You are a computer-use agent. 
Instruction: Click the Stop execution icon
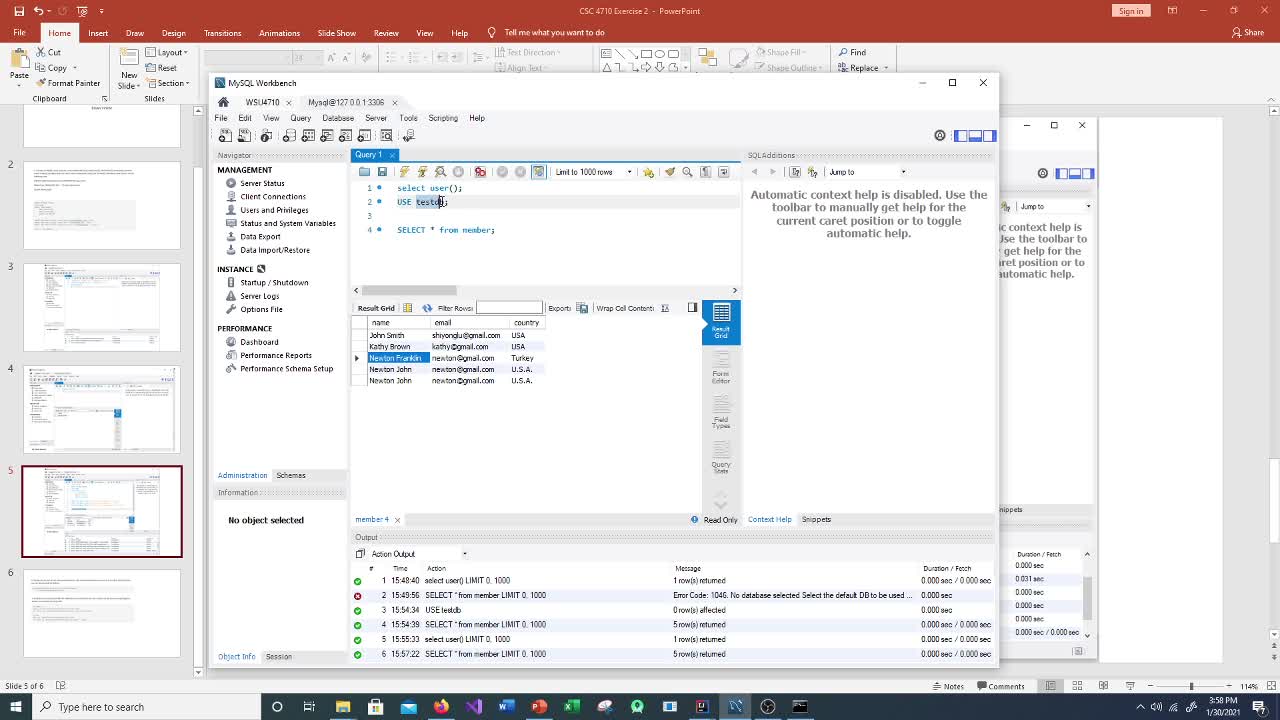(458, 172)
